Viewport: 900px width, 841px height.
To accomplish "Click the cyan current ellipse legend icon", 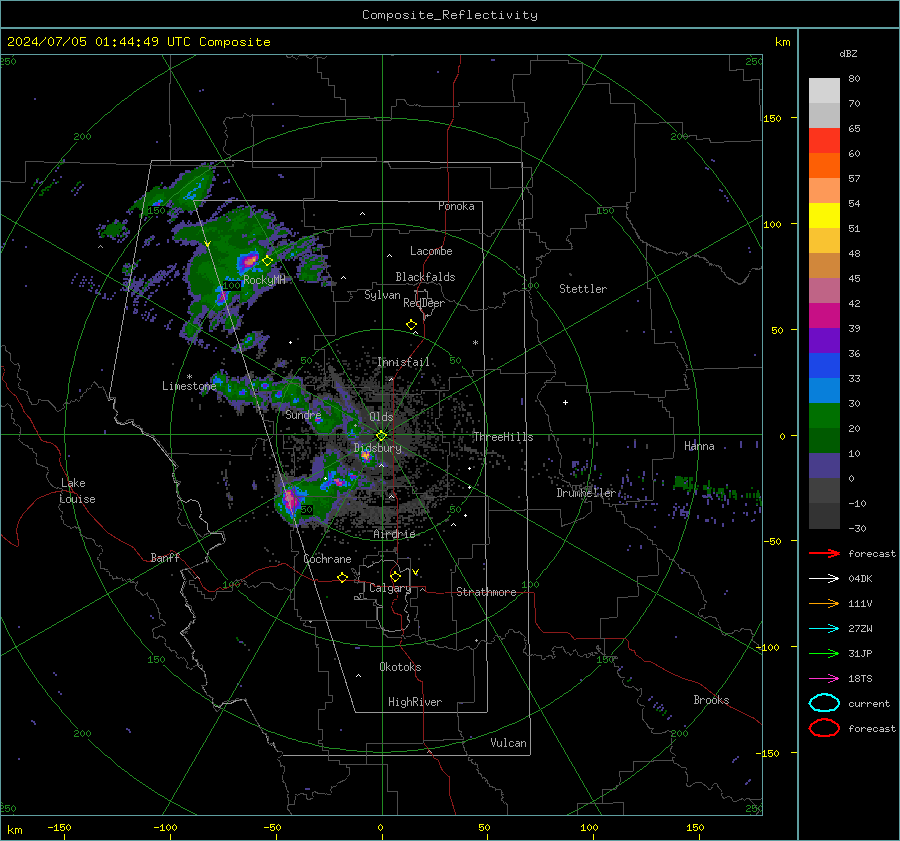I will [x=824, y=703].
